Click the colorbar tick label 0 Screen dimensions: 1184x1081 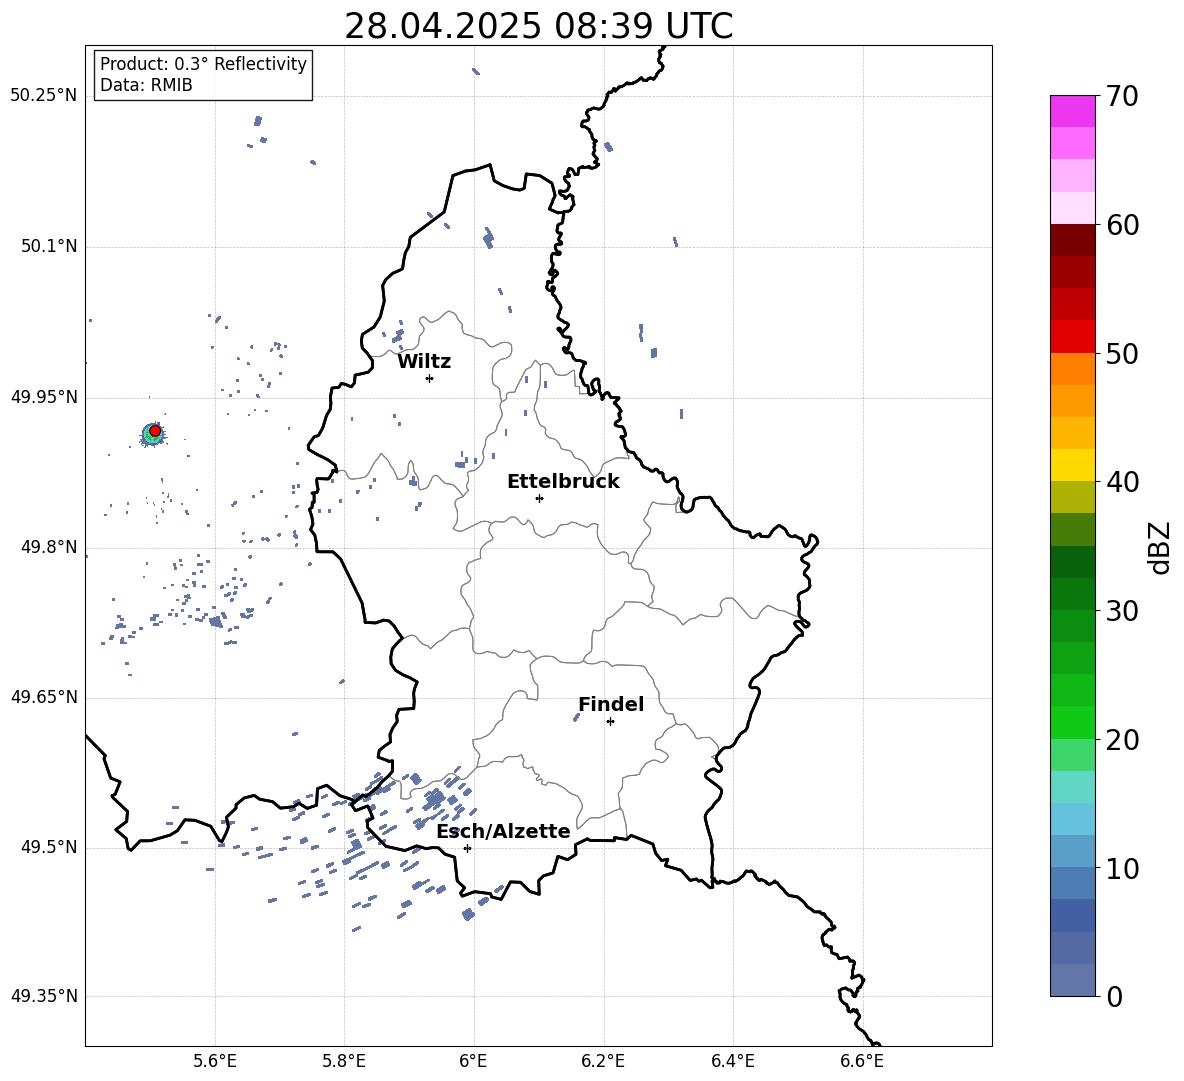click(1115, 997)
